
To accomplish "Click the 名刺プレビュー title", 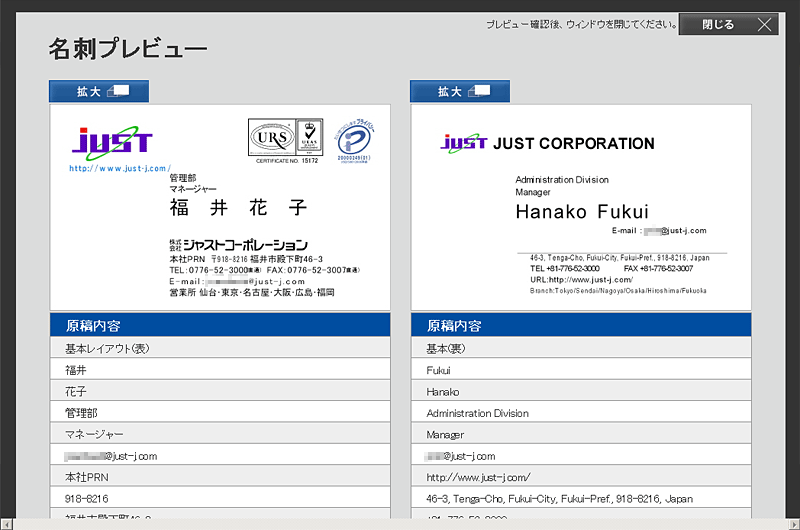I will click(128, 49).
